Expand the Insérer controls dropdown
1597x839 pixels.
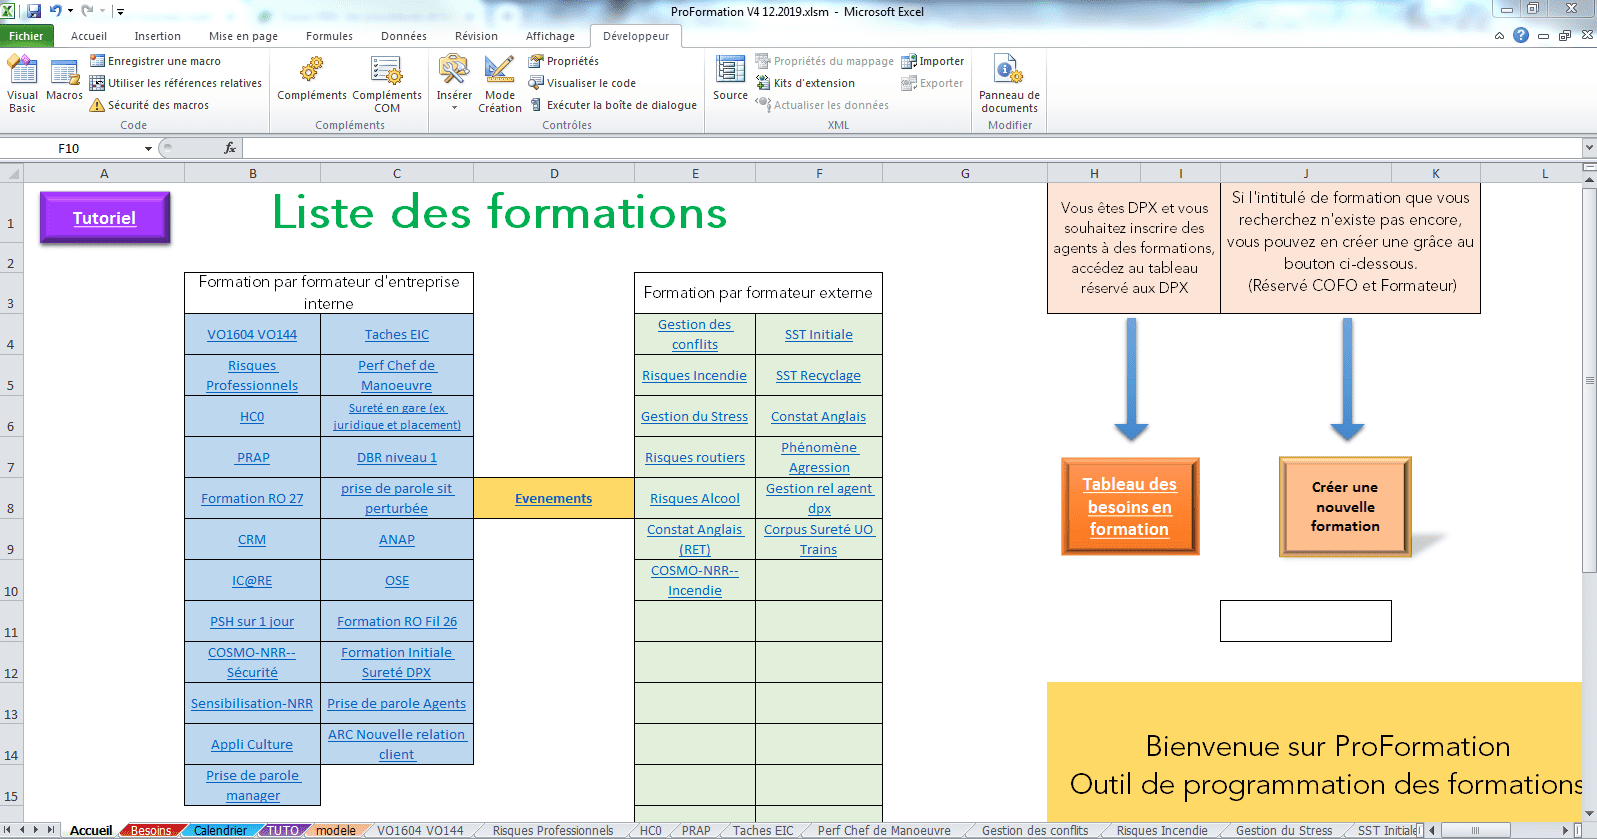pyautogui.click(x=454, y=106)
